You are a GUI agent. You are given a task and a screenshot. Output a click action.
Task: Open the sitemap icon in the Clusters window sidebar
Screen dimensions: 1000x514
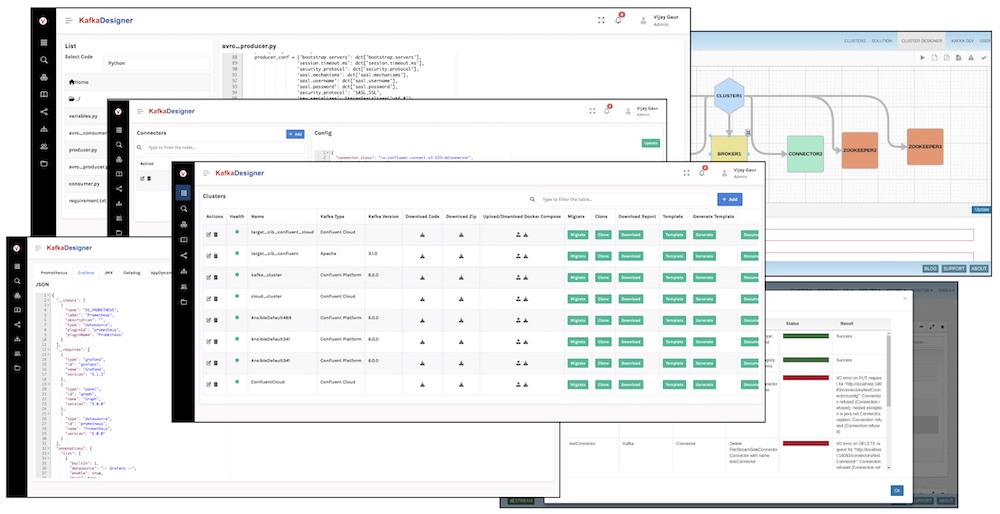(184, 271)
